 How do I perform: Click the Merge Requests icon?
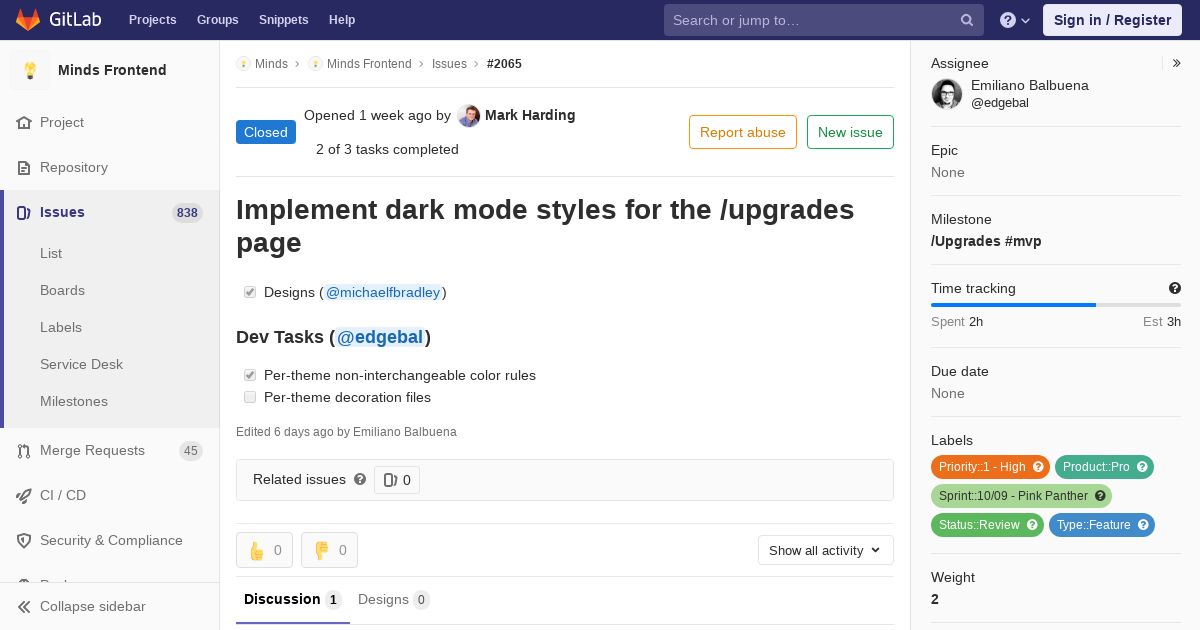[24, 451]
